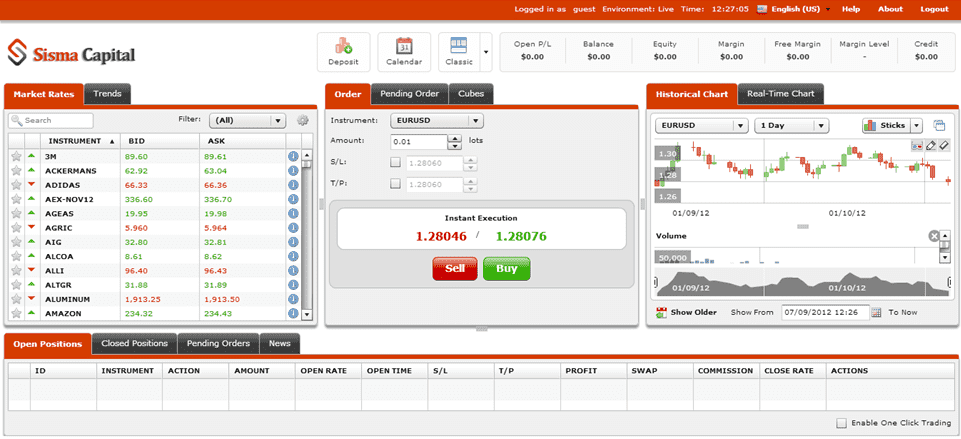The height and width of the screenshot is (439, 961).
Task: Click the Volume panel scrollbar thumb
Action: coord(944,246)
